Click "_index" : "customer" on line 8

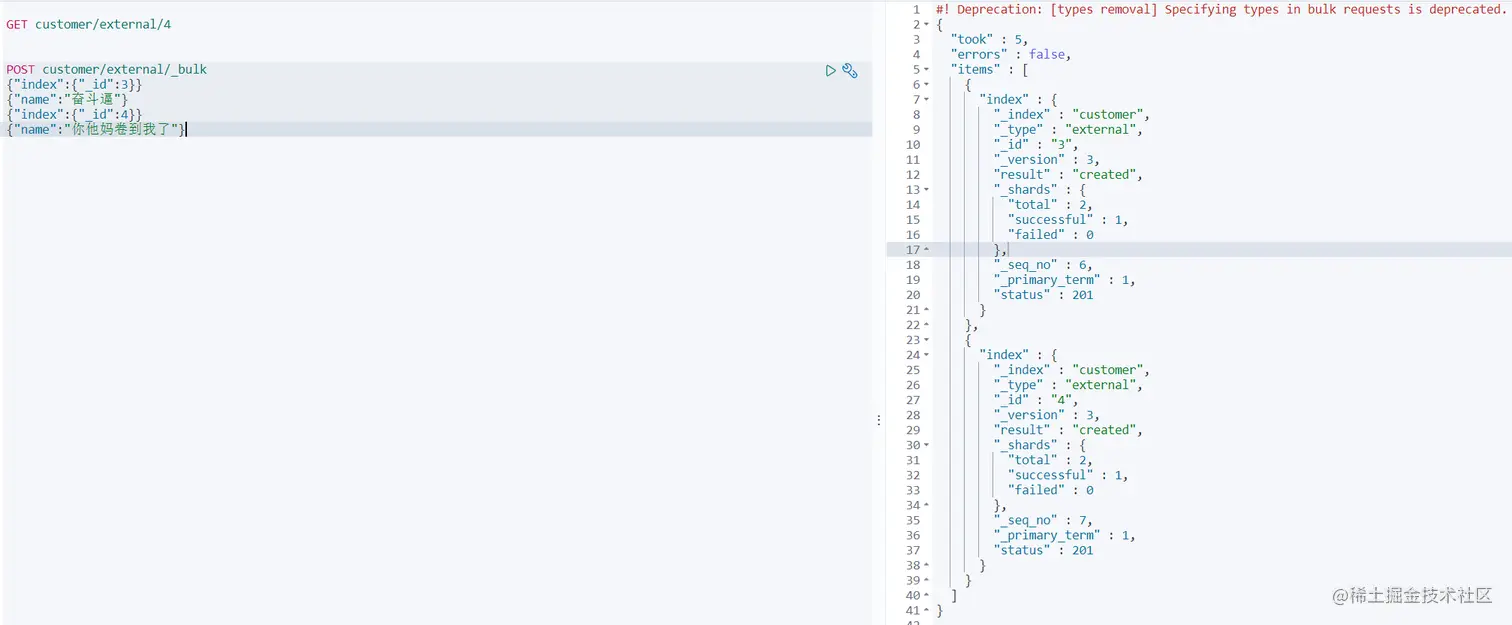point(1072,114)
